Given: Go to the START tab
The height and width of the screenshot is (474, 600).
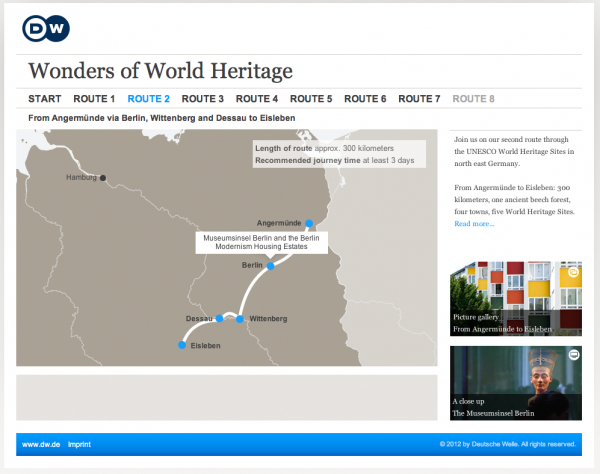Looking at the screenshot, I should (x=44, y=99).
